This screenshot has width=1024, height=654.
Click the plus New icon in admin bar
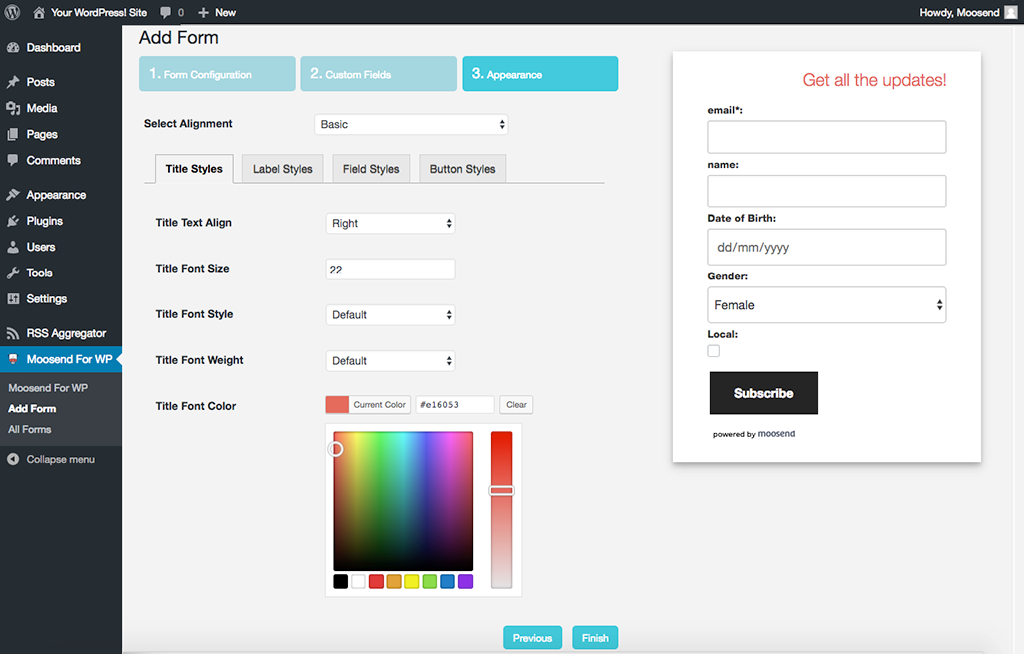click(203, 12)
